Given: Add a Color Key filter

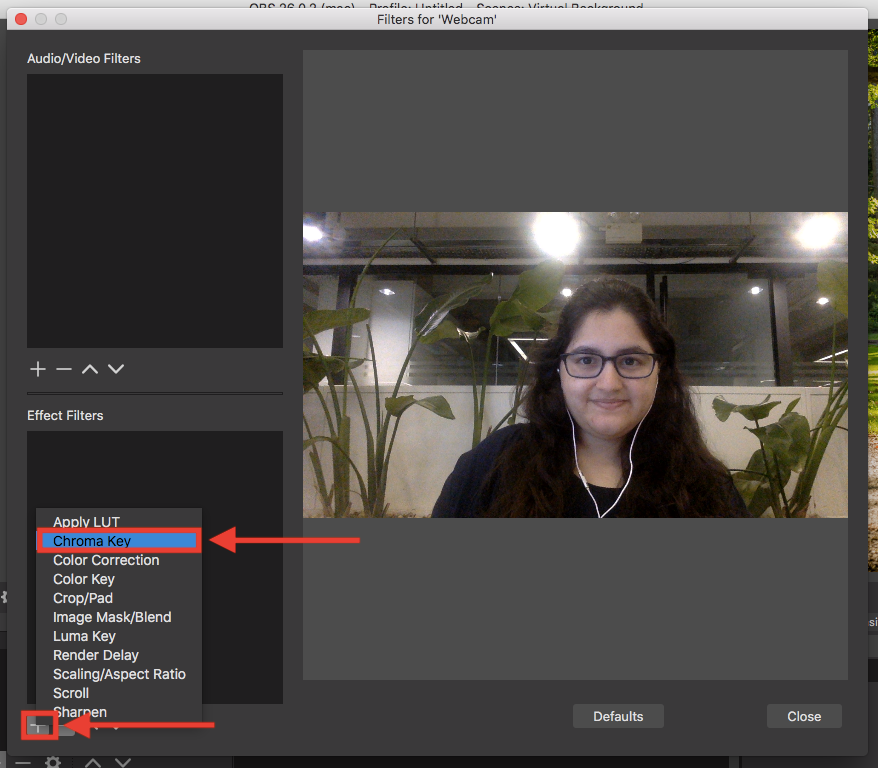Looking at the screenshot, I should pyautogui.click(x=84, y=579).
